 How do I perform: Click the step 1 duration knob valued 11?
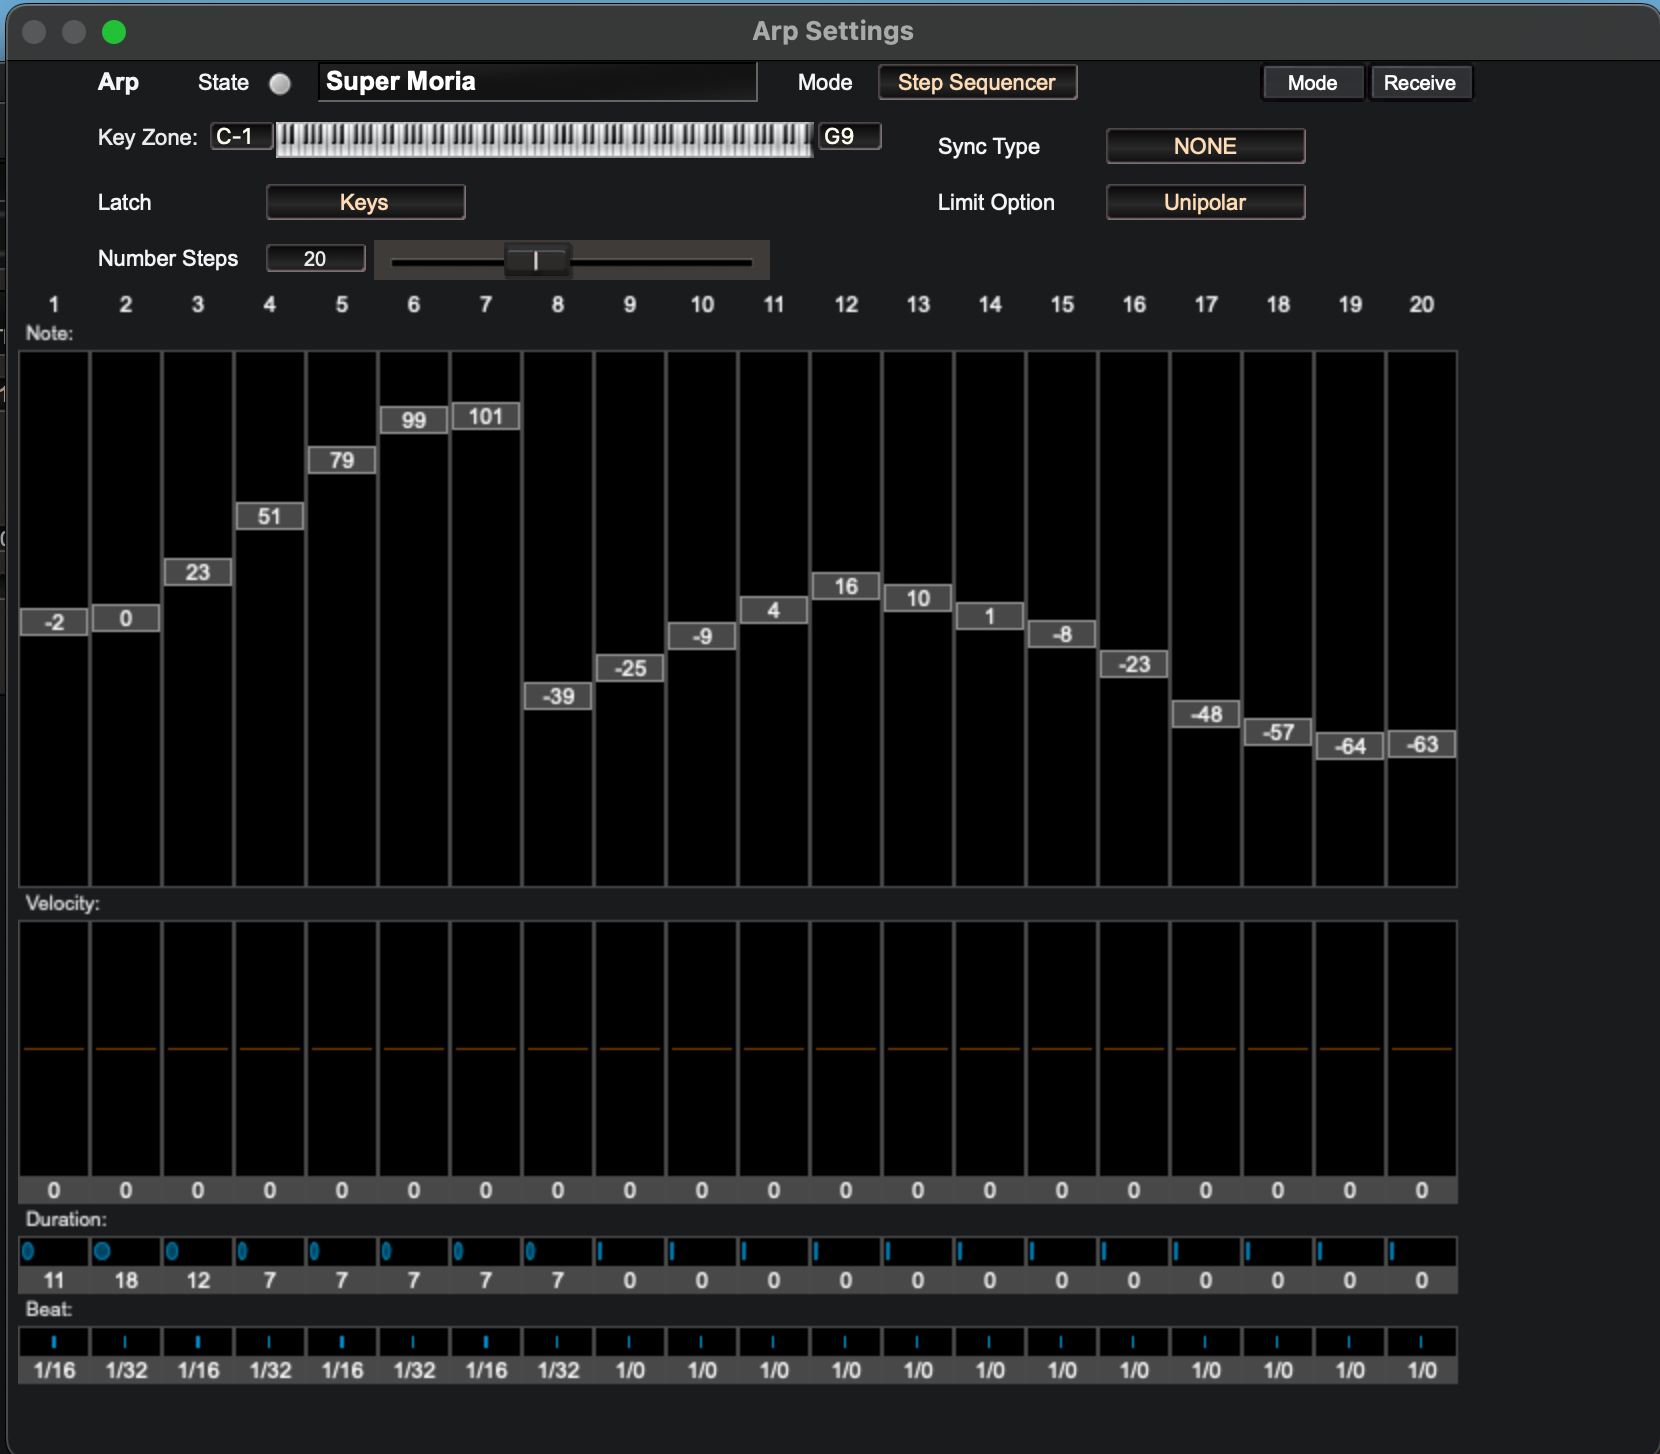click(28, 1251)
